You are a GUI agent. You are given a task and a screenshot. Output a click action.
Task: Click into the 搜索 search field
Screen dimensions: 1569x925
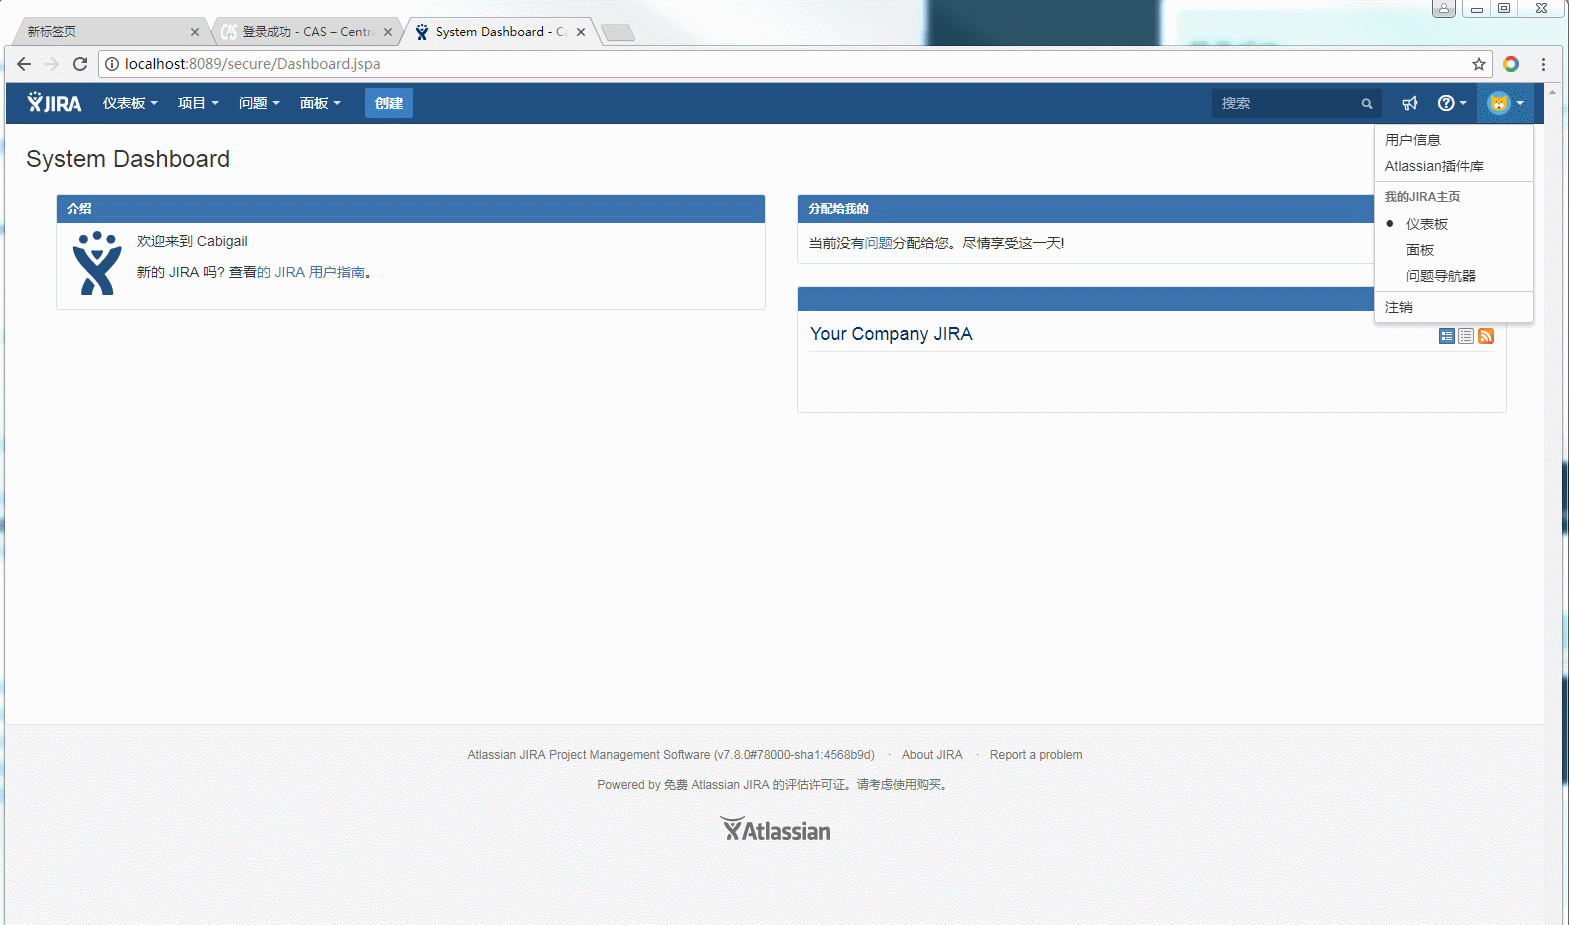click(x=1285, y=103)
